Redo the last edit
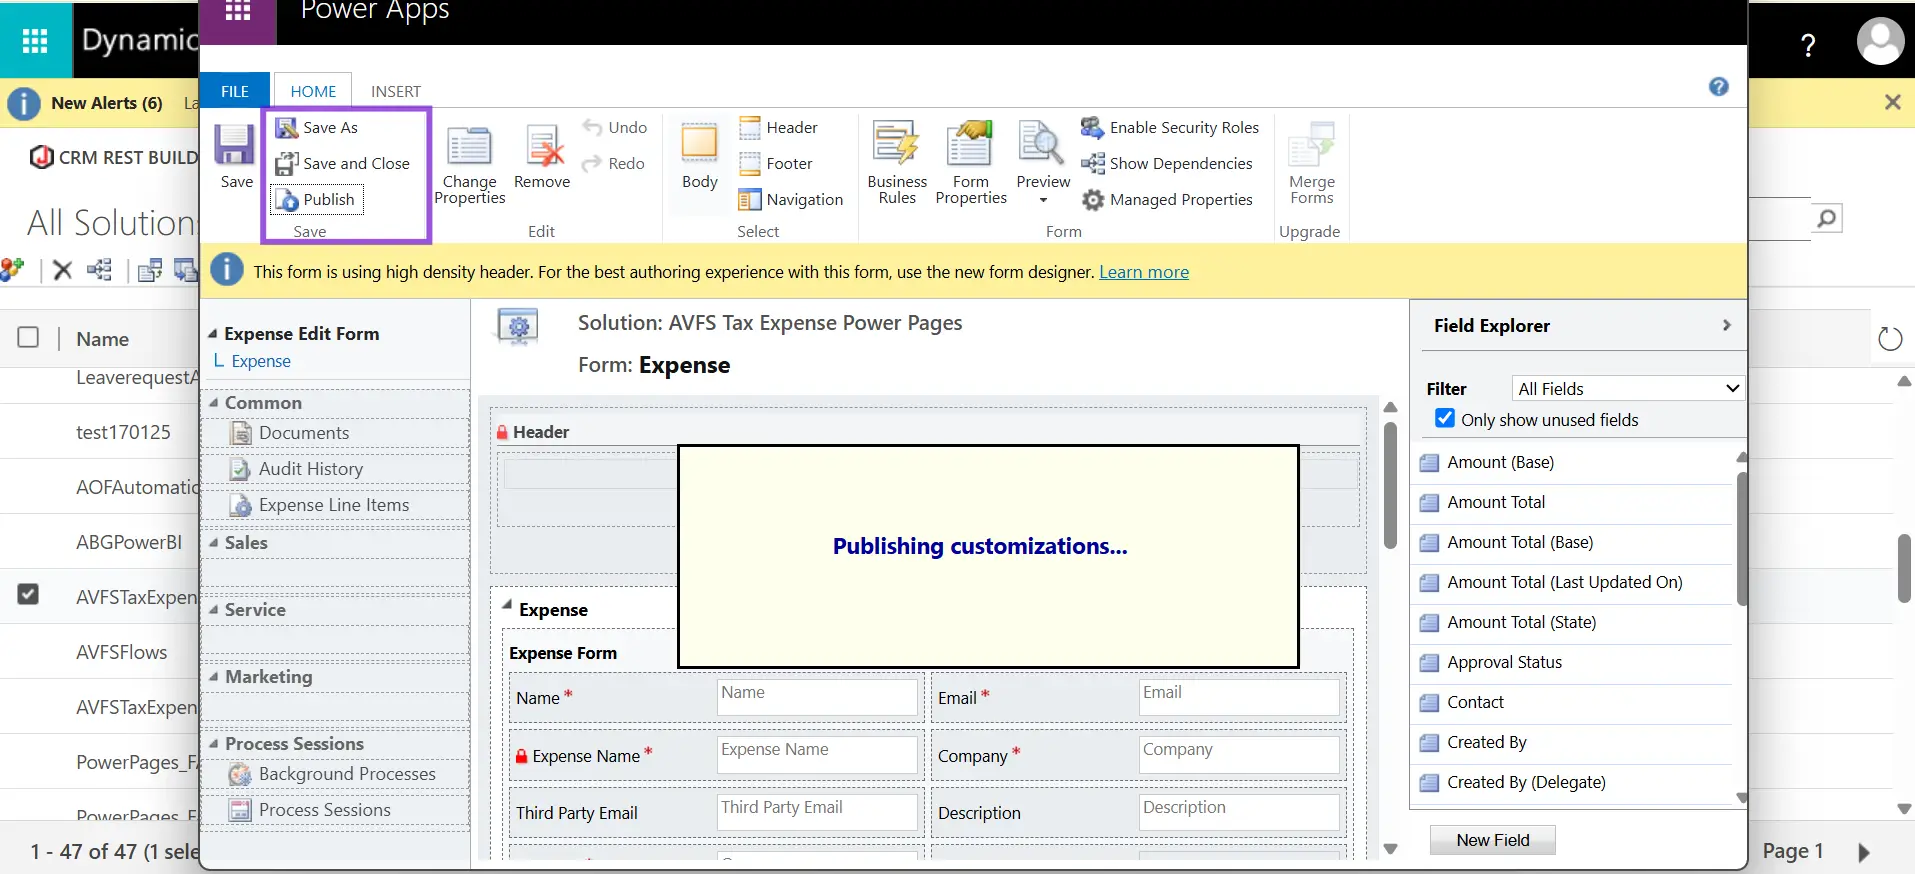Screen dimensions: 1915x874 point(614,164)
